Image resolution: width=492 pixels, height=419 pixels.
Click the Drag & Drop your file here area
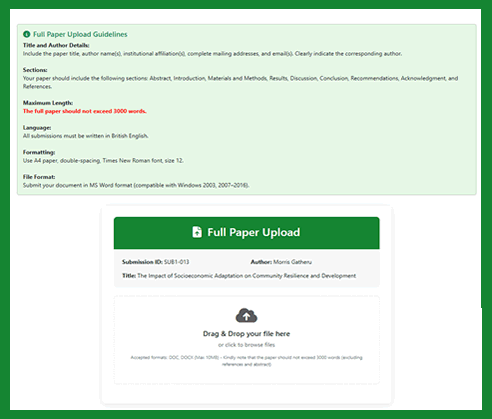pyautogui.click(x=247, y=340)
